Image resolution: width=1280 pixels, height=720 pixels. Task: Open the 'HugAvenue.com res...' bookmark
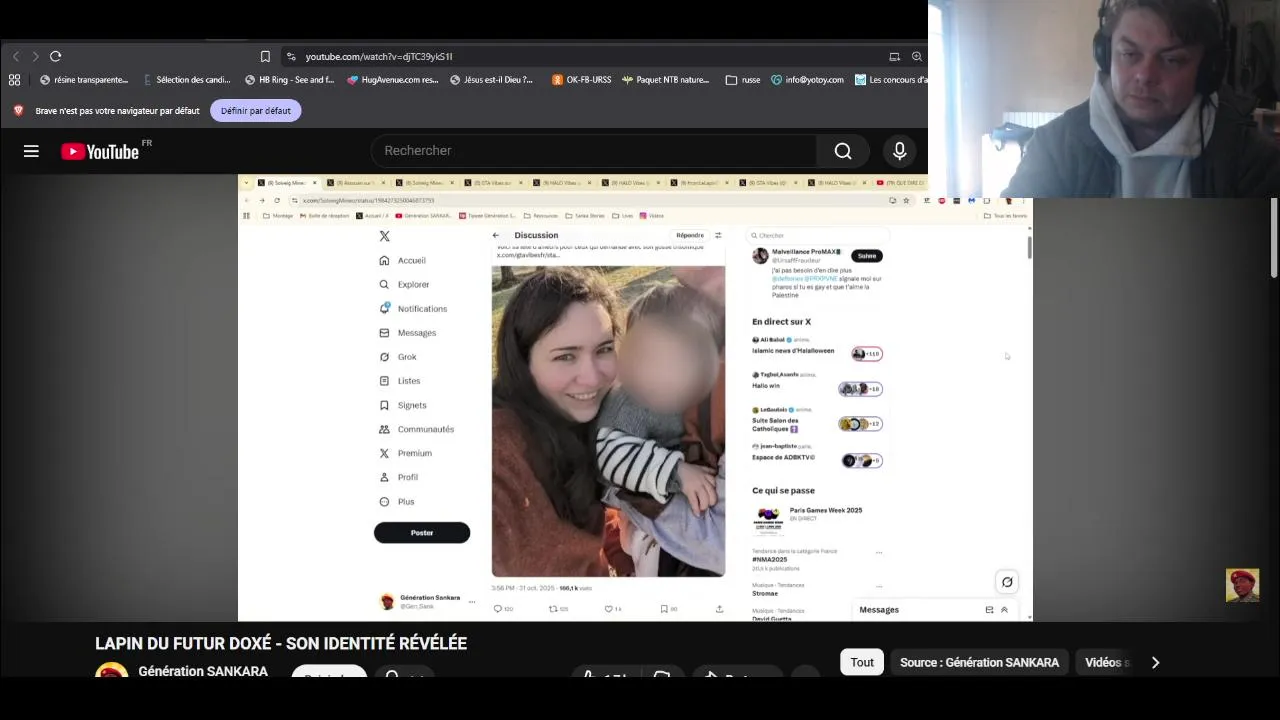pyautogui.click(x=392, y=80)
